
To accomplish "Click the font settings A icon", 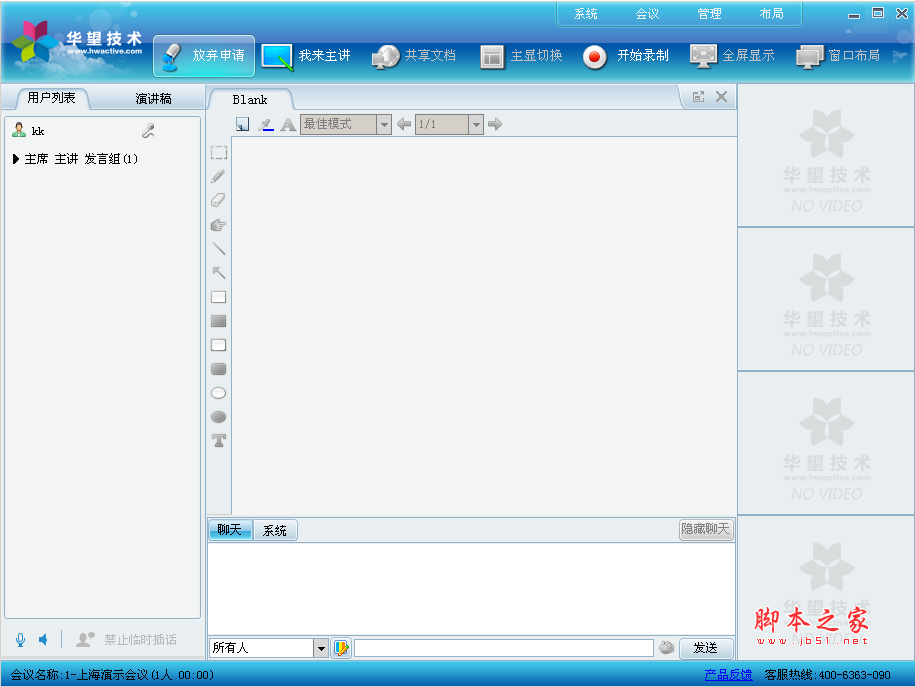I will 288,124.
